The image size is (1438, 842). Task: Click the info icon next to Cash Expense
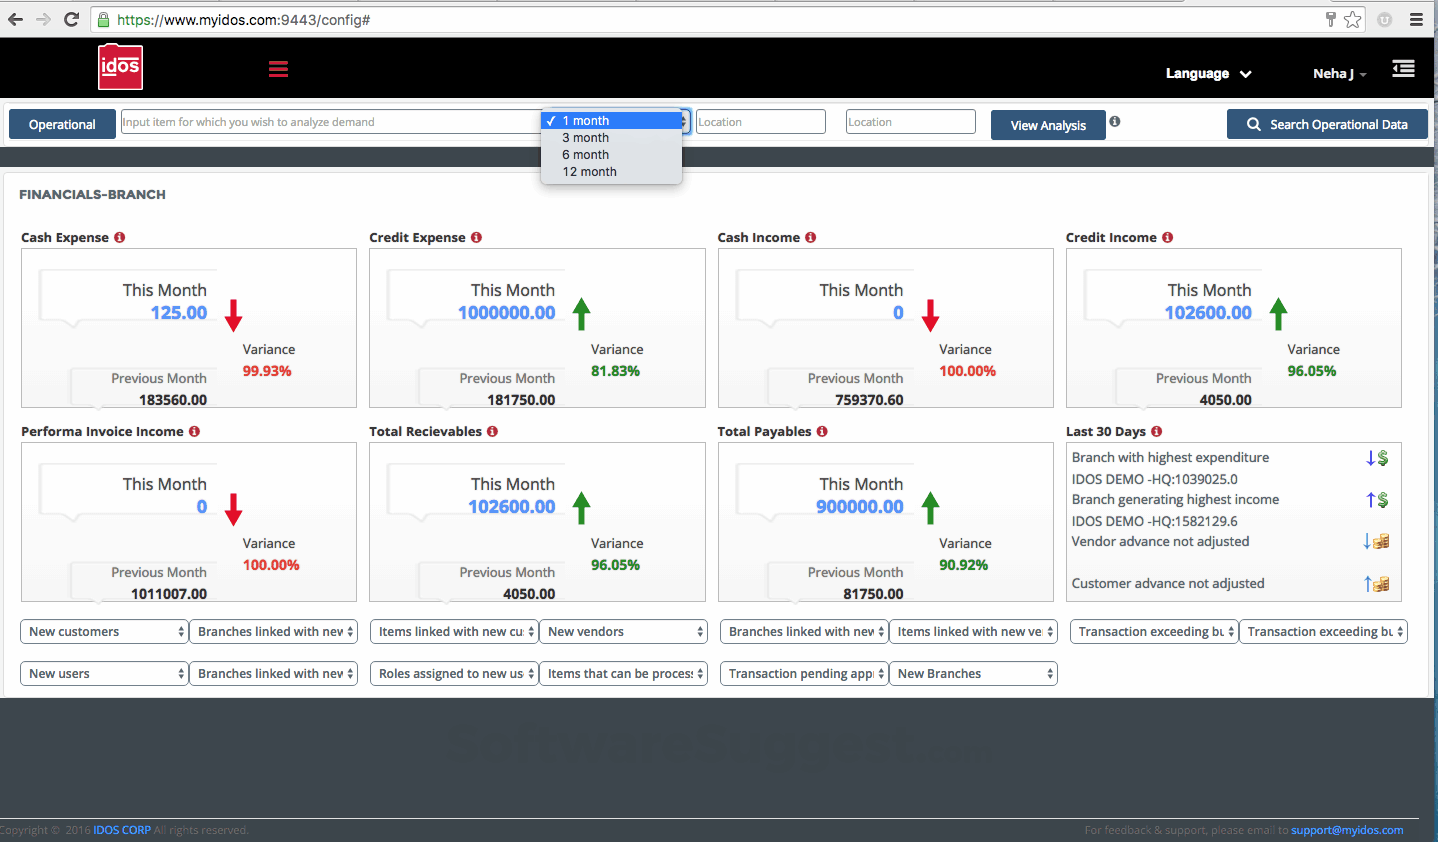point(119,237)
